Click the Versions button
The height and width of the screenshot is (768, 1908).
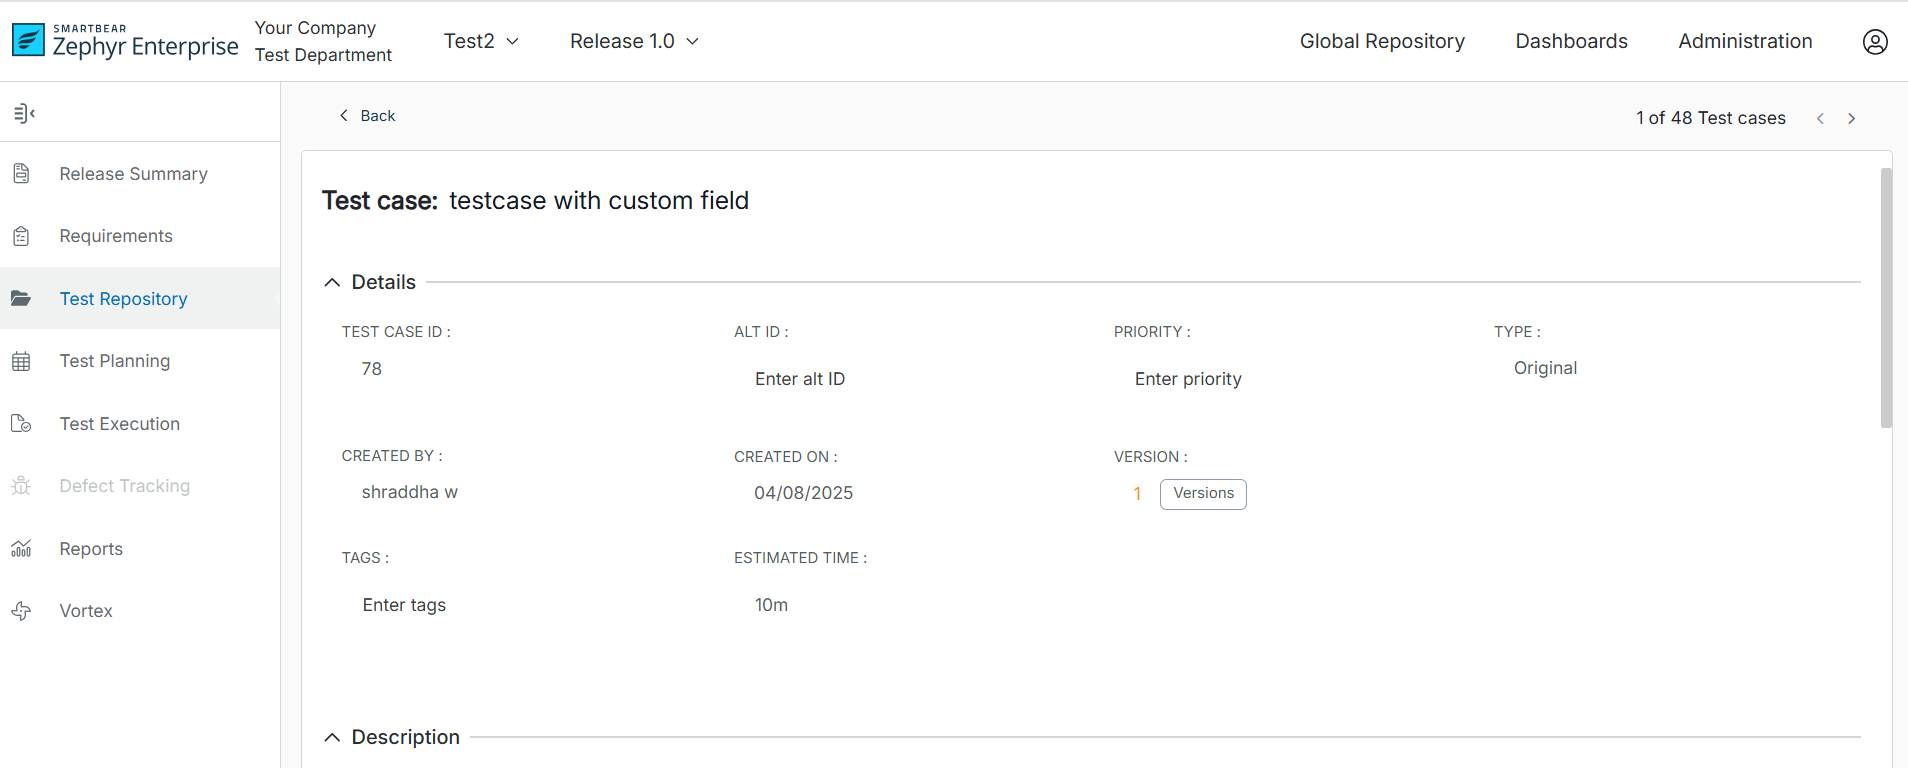[1203, 494]
